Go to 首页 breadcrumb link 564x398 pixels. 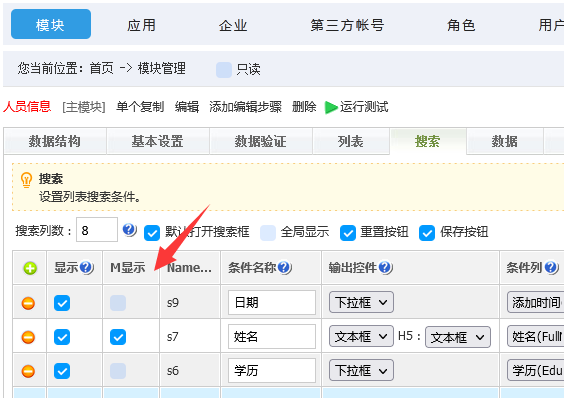click(x=101, y=68)
